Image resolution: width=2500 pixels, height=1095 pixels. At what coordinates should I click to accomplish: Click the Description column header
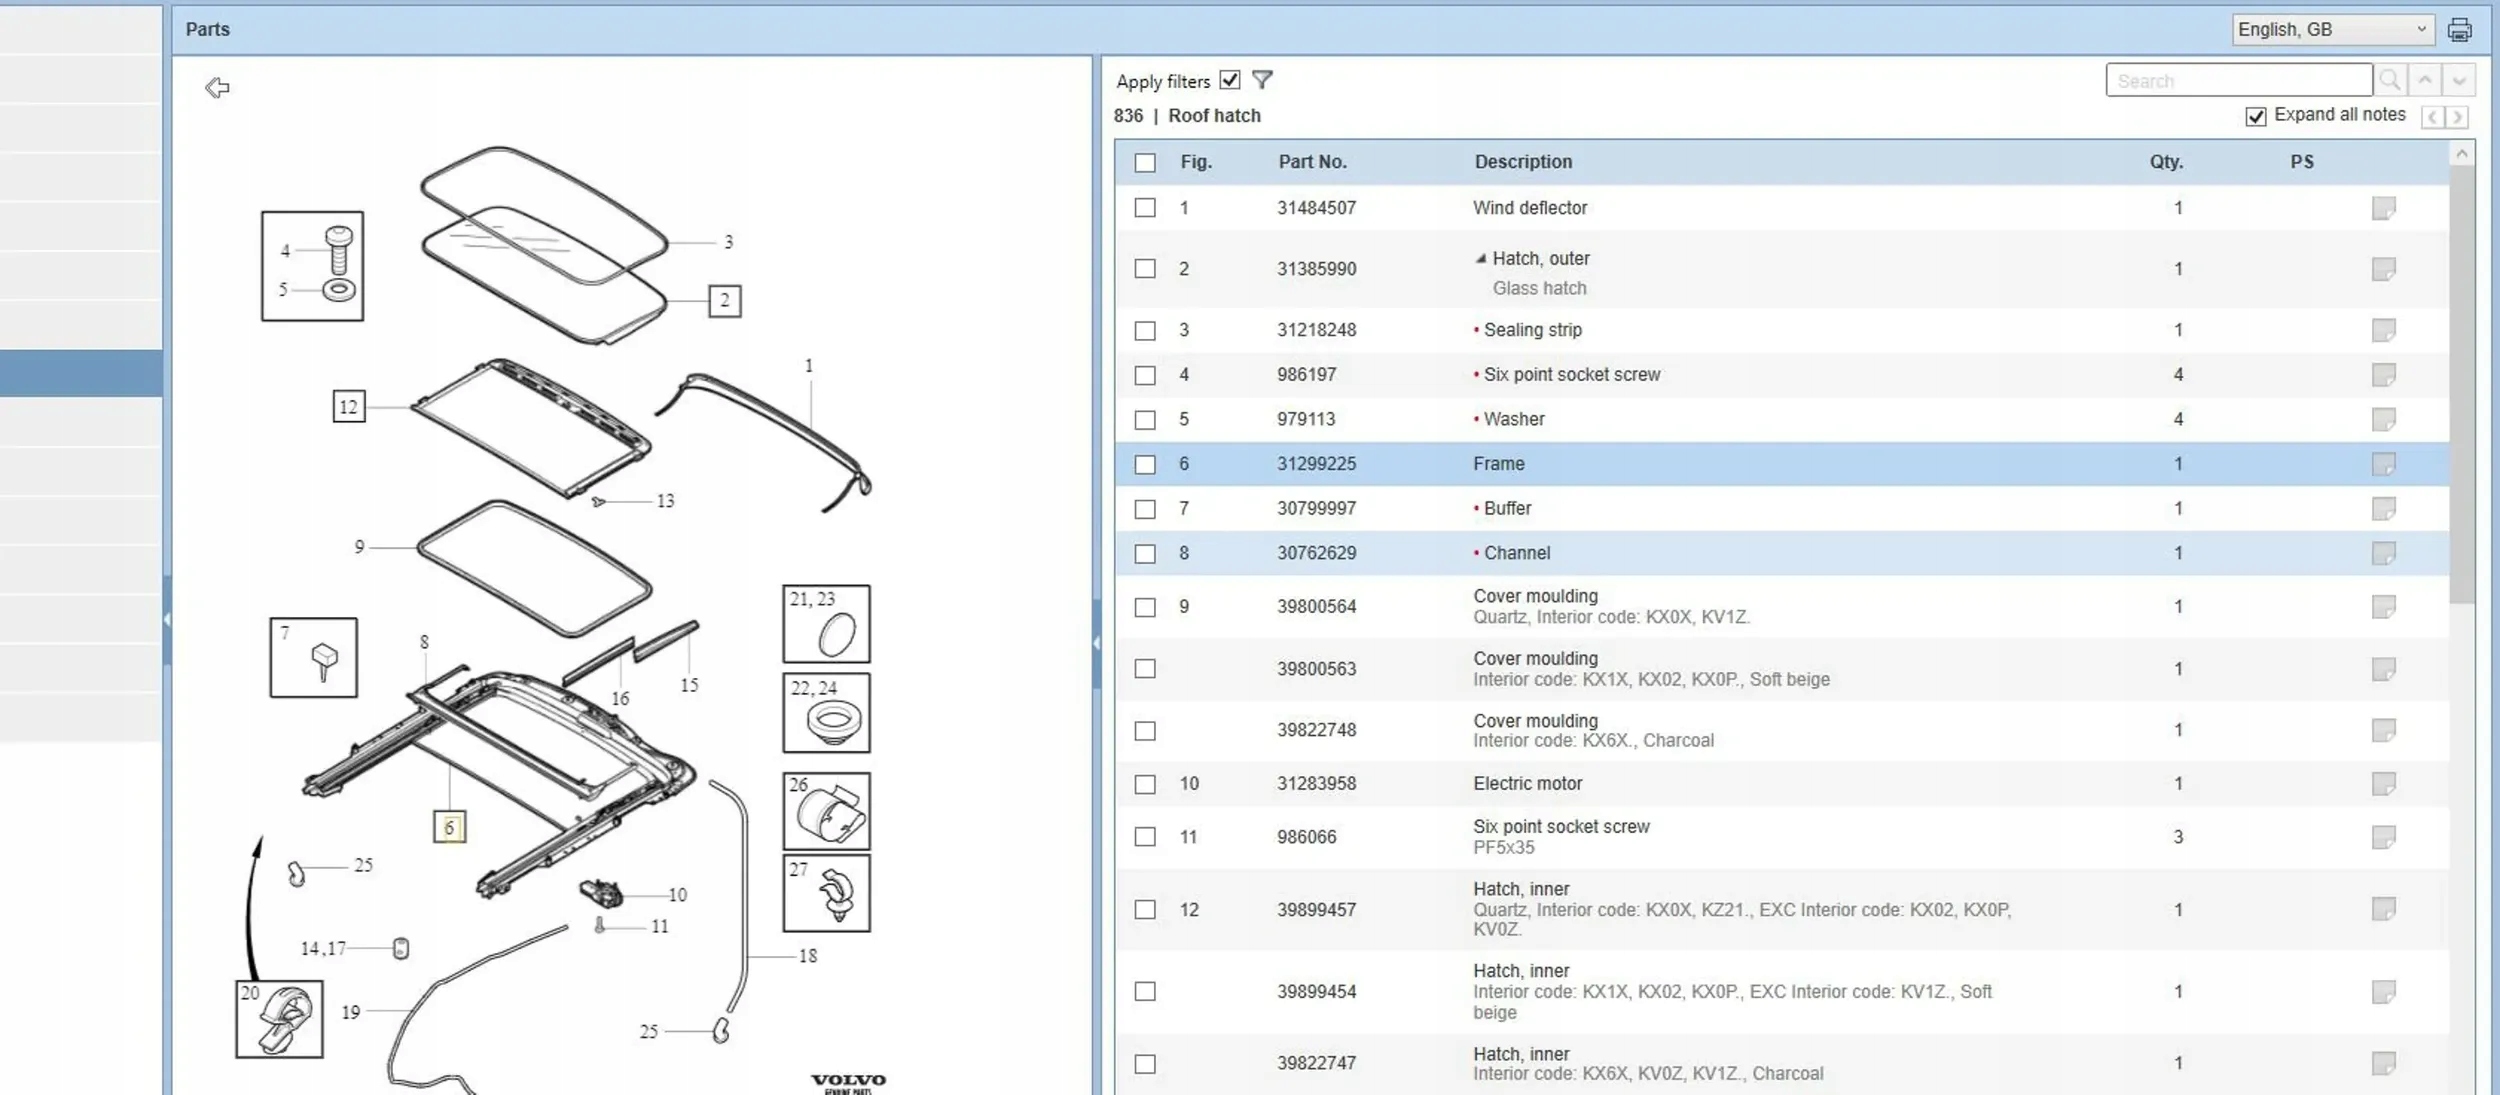pyautogui.click(x=1522, y=162)
